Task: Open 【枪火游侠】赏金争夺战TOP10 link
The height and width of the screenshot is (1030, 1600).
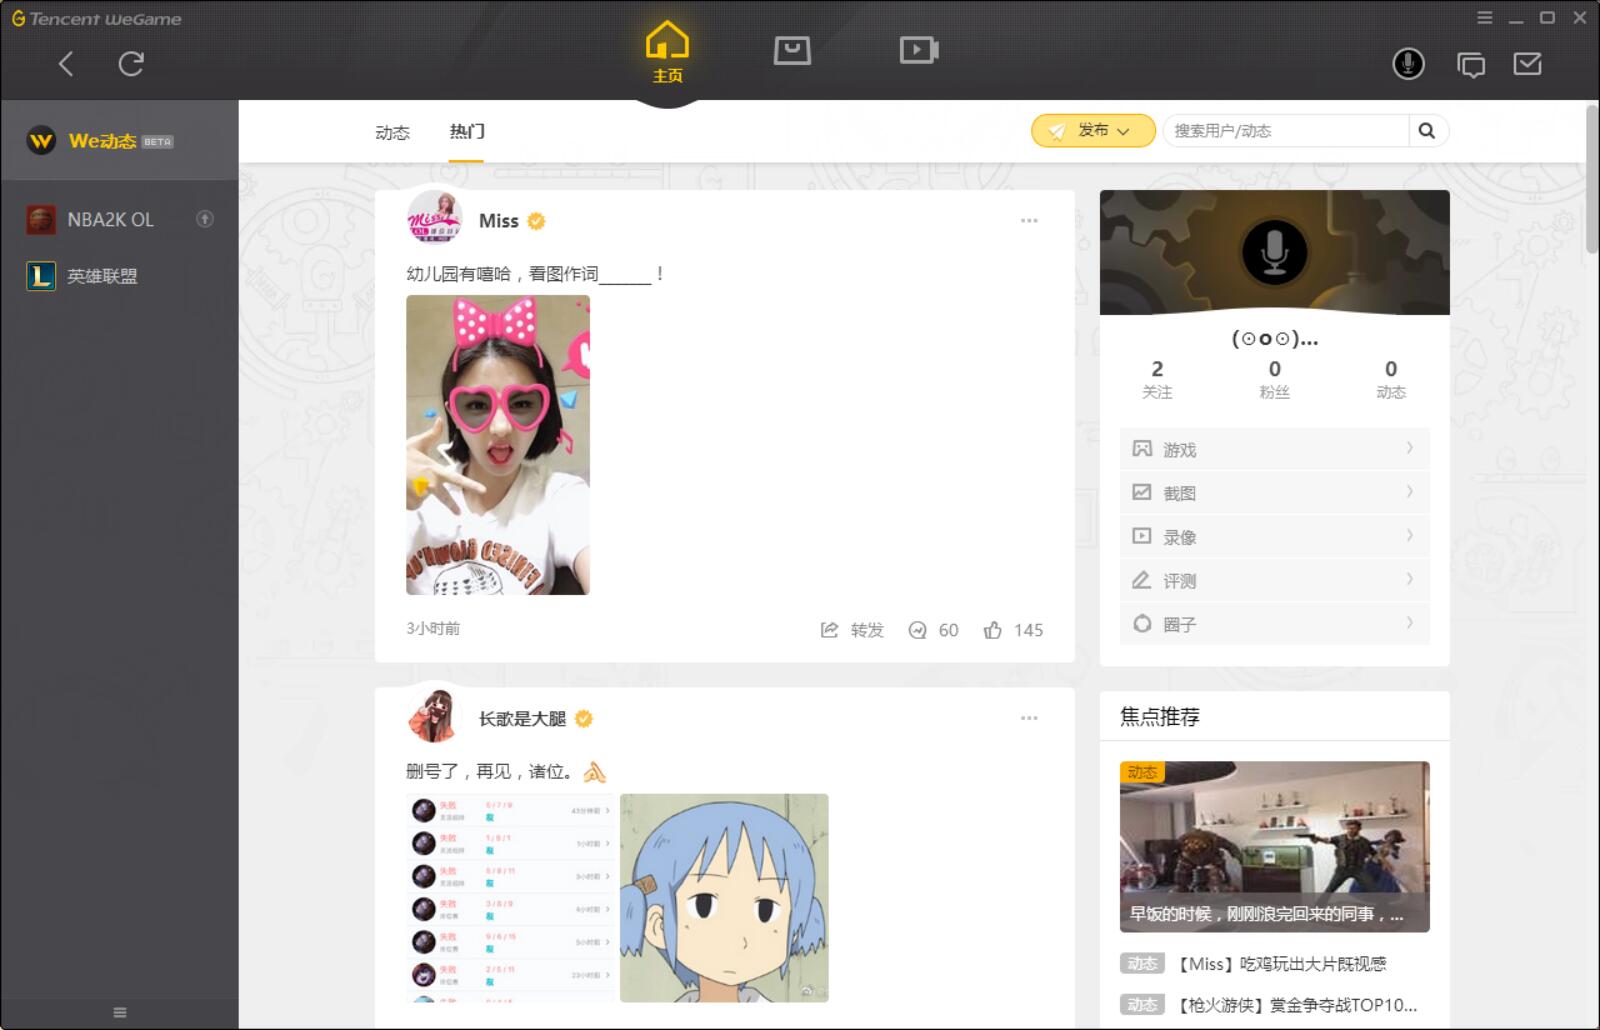Action: point(1294,1005)
